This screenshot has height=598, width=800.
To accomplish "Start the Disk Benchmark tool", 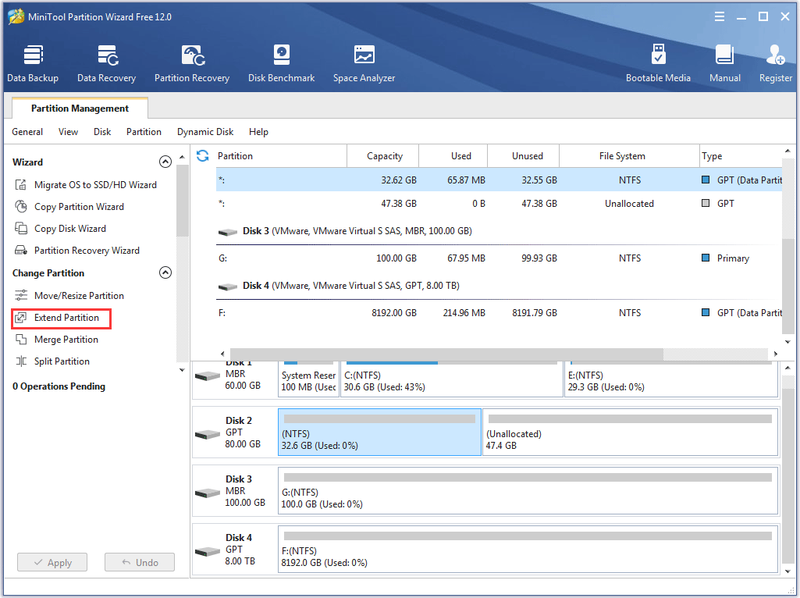I will pyautogui.click(x=281, y=63).
